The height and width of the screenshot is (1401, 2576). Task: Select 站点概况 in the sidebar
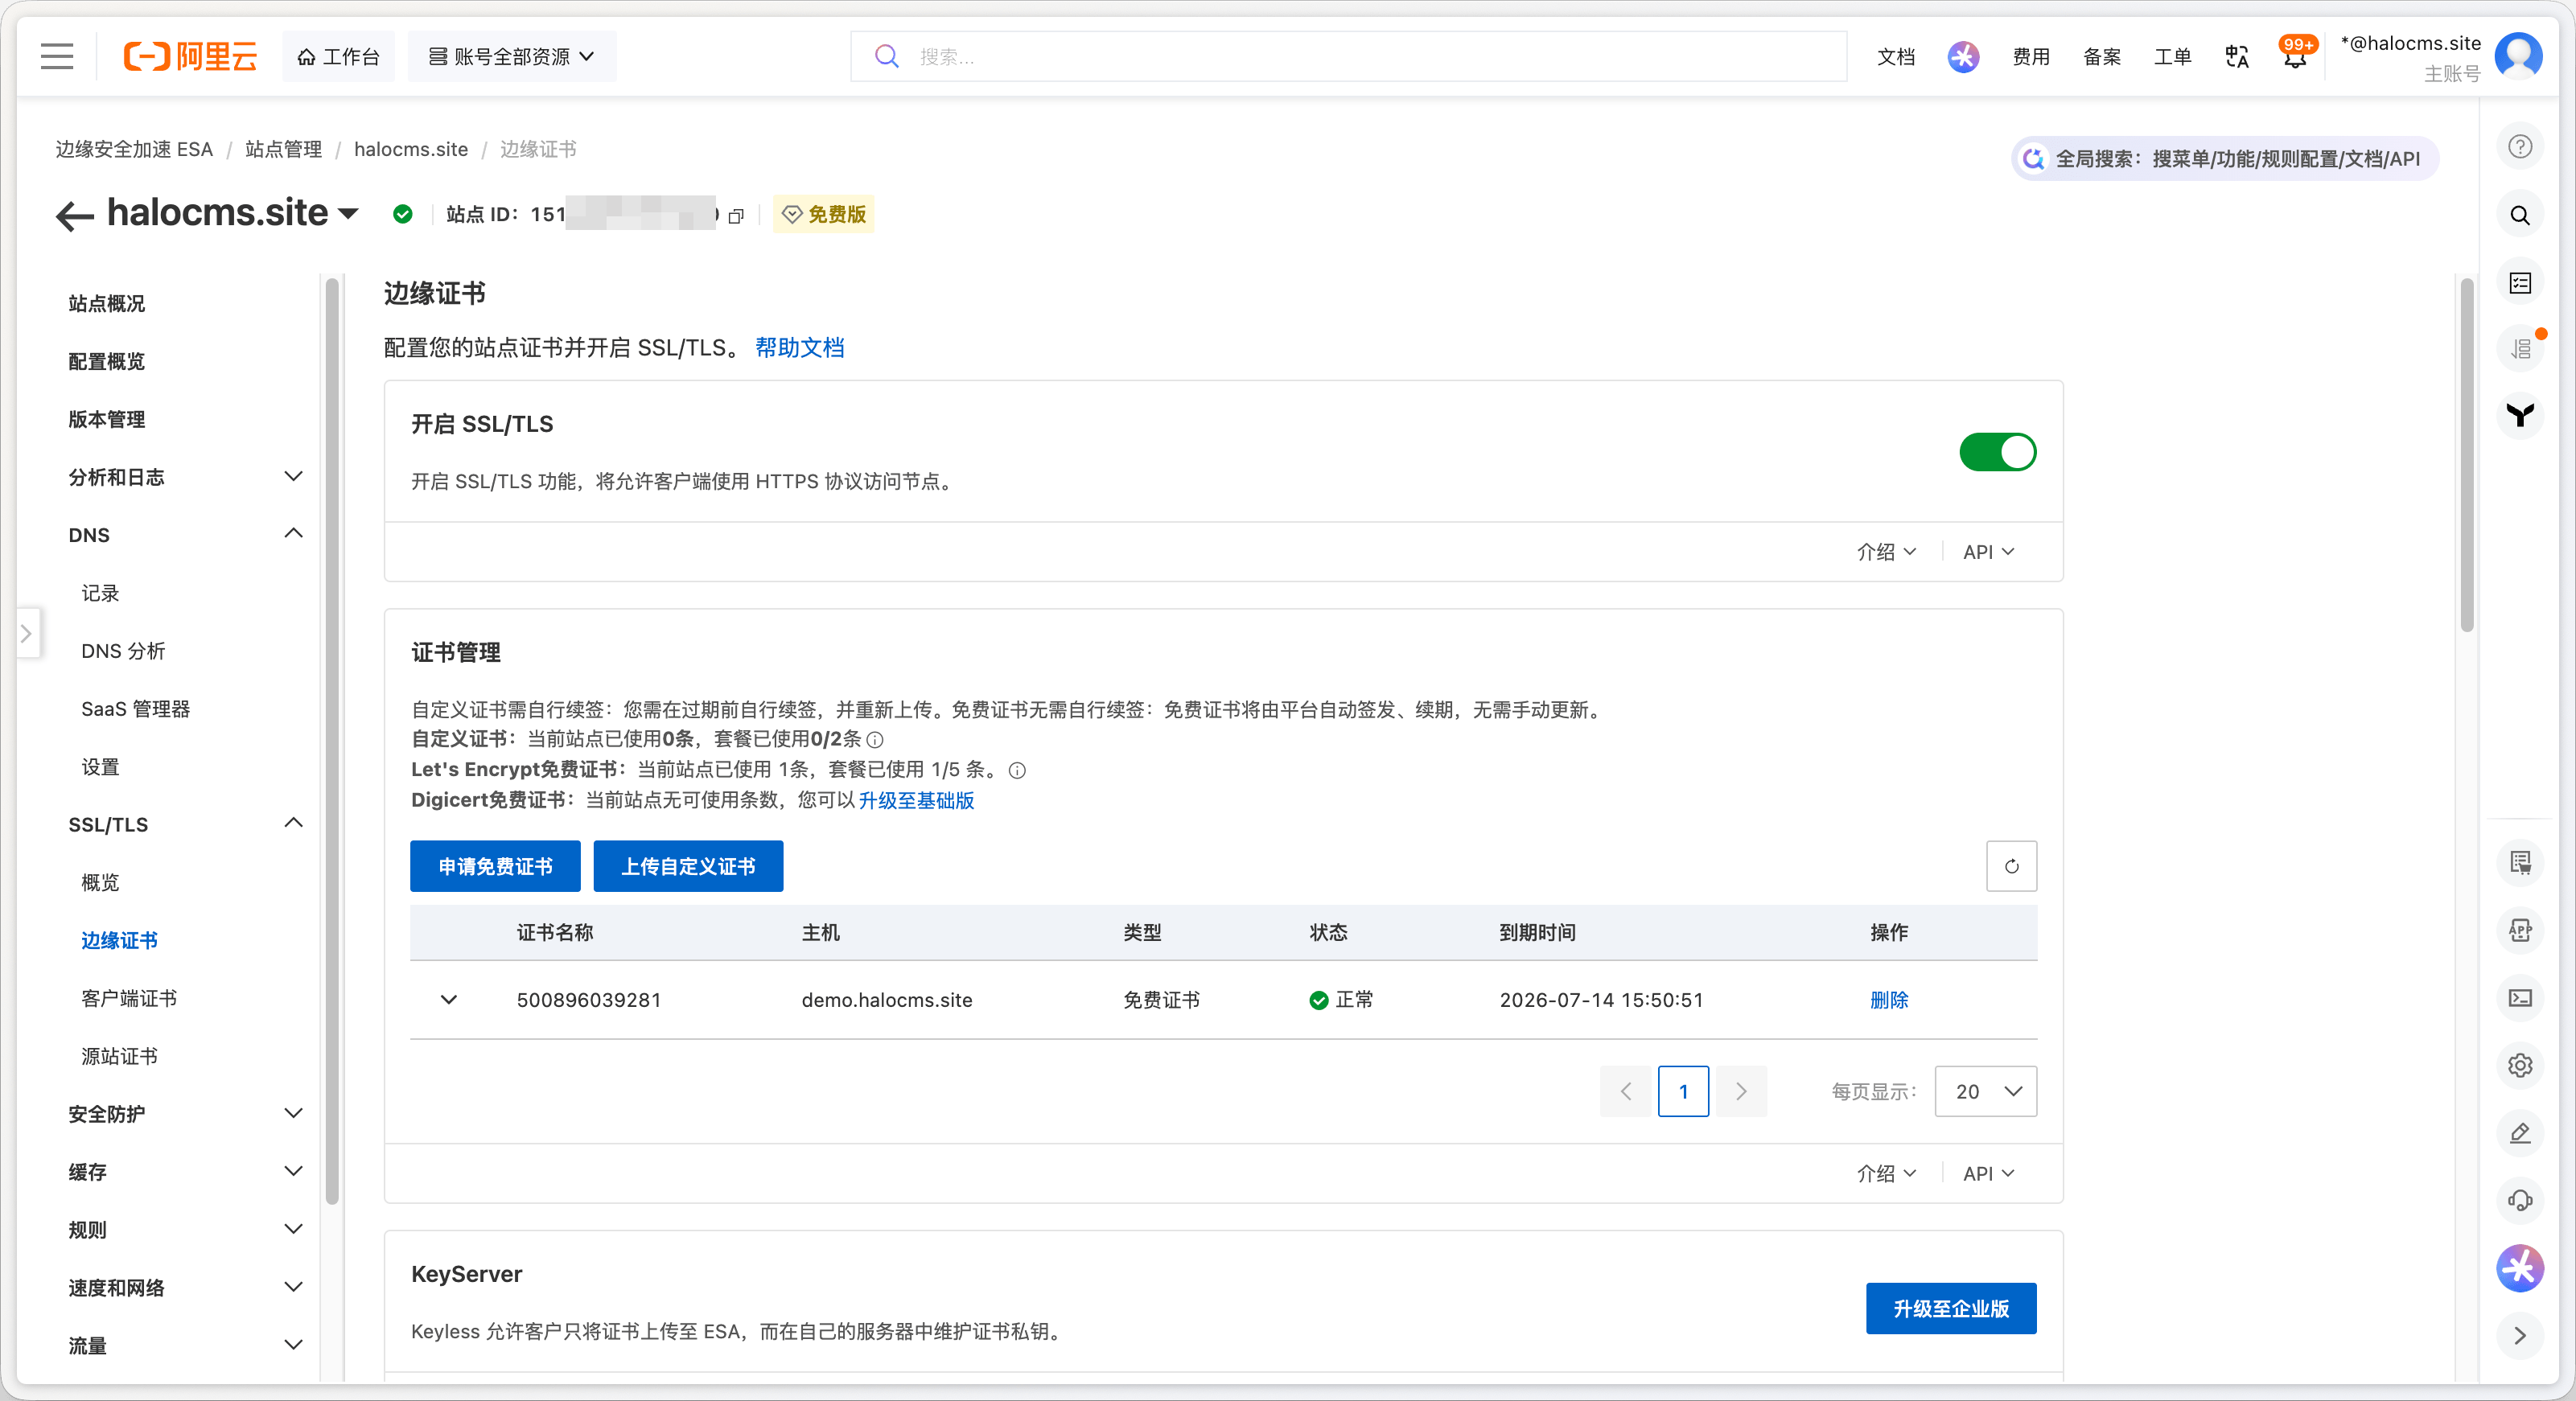[107, 303]
